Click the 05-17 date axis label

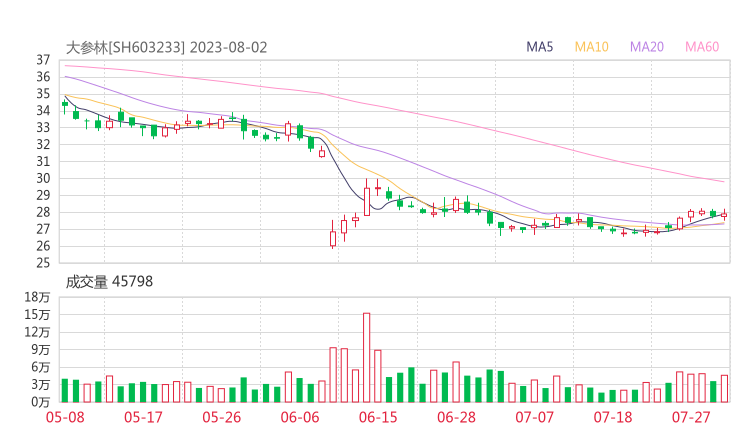[x=143, y=417]
